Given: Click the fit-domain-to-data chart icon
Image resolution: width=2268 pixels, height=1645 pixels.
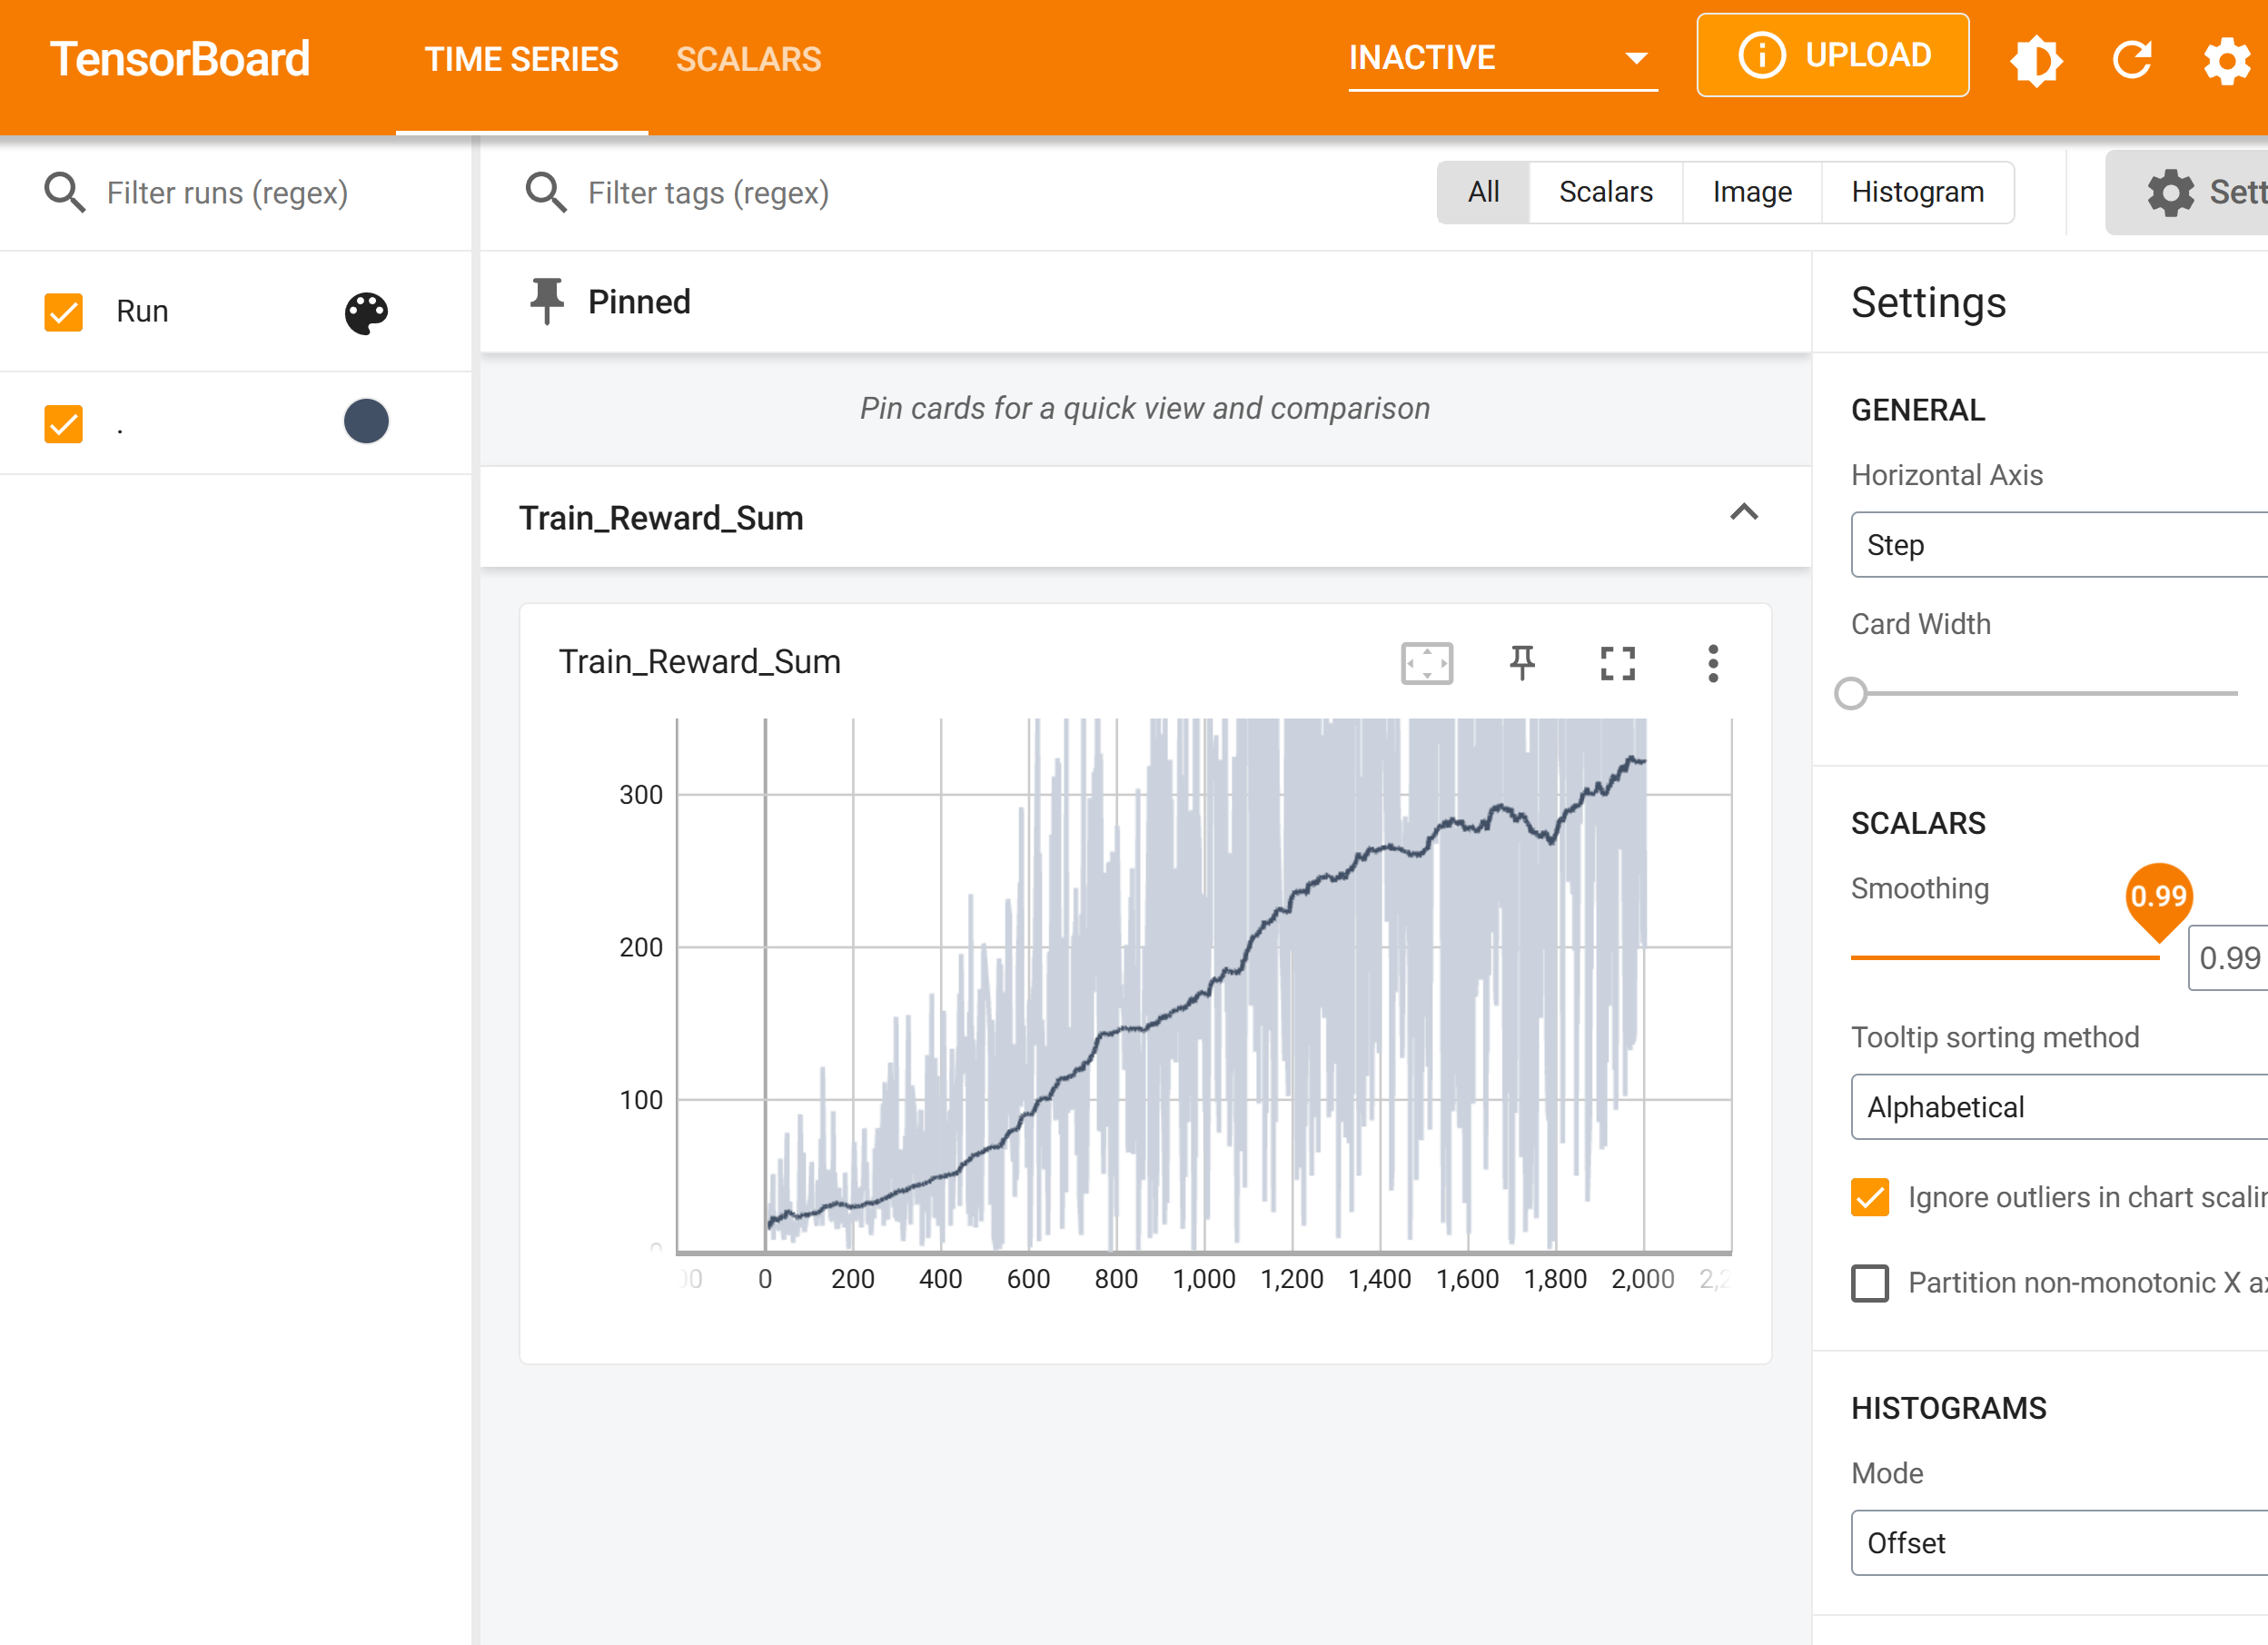Looking at the screenshot, I should coord(1426,663).
